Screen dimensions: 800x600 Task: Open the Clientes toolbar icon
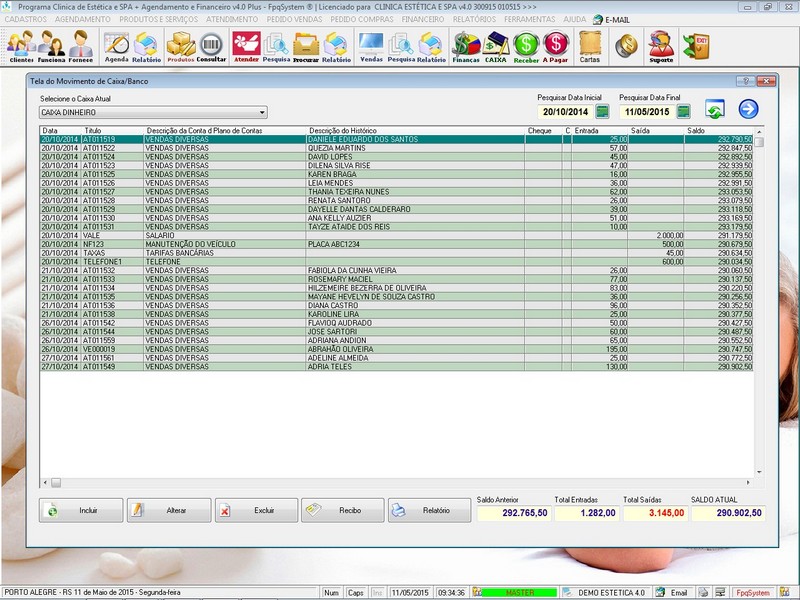(x=21, y=46)
